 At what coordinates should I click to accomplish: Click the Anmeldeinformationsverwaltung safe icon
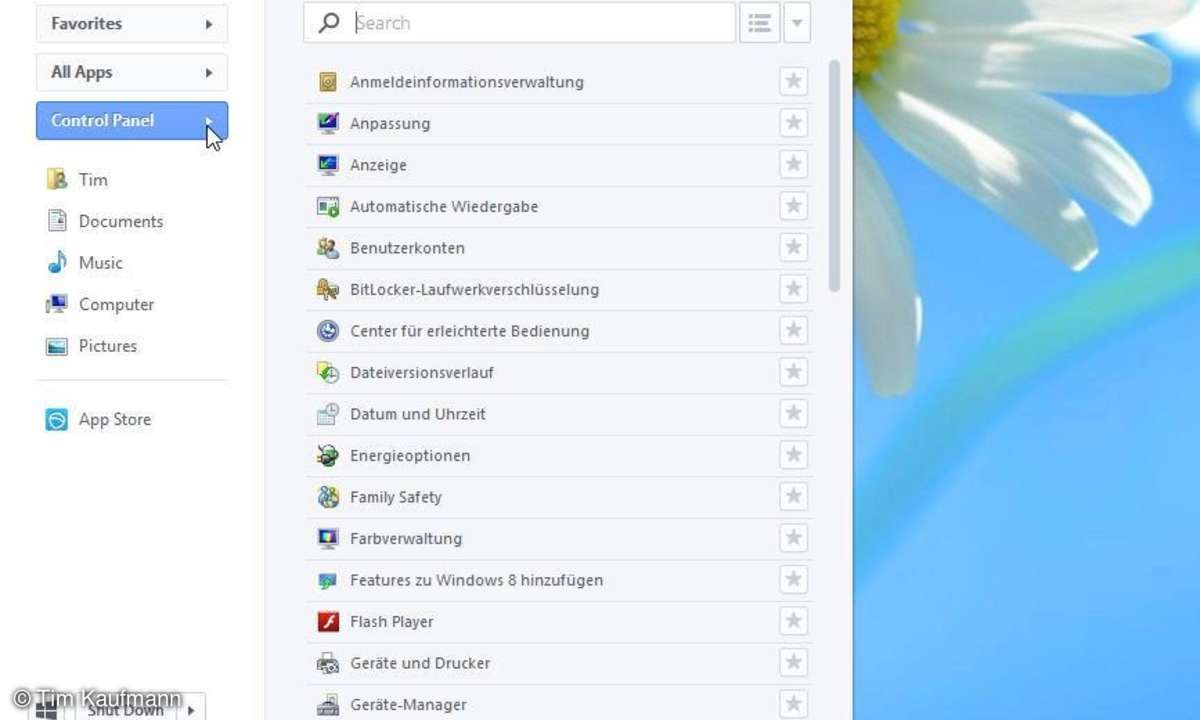click(x=328, y=82)
